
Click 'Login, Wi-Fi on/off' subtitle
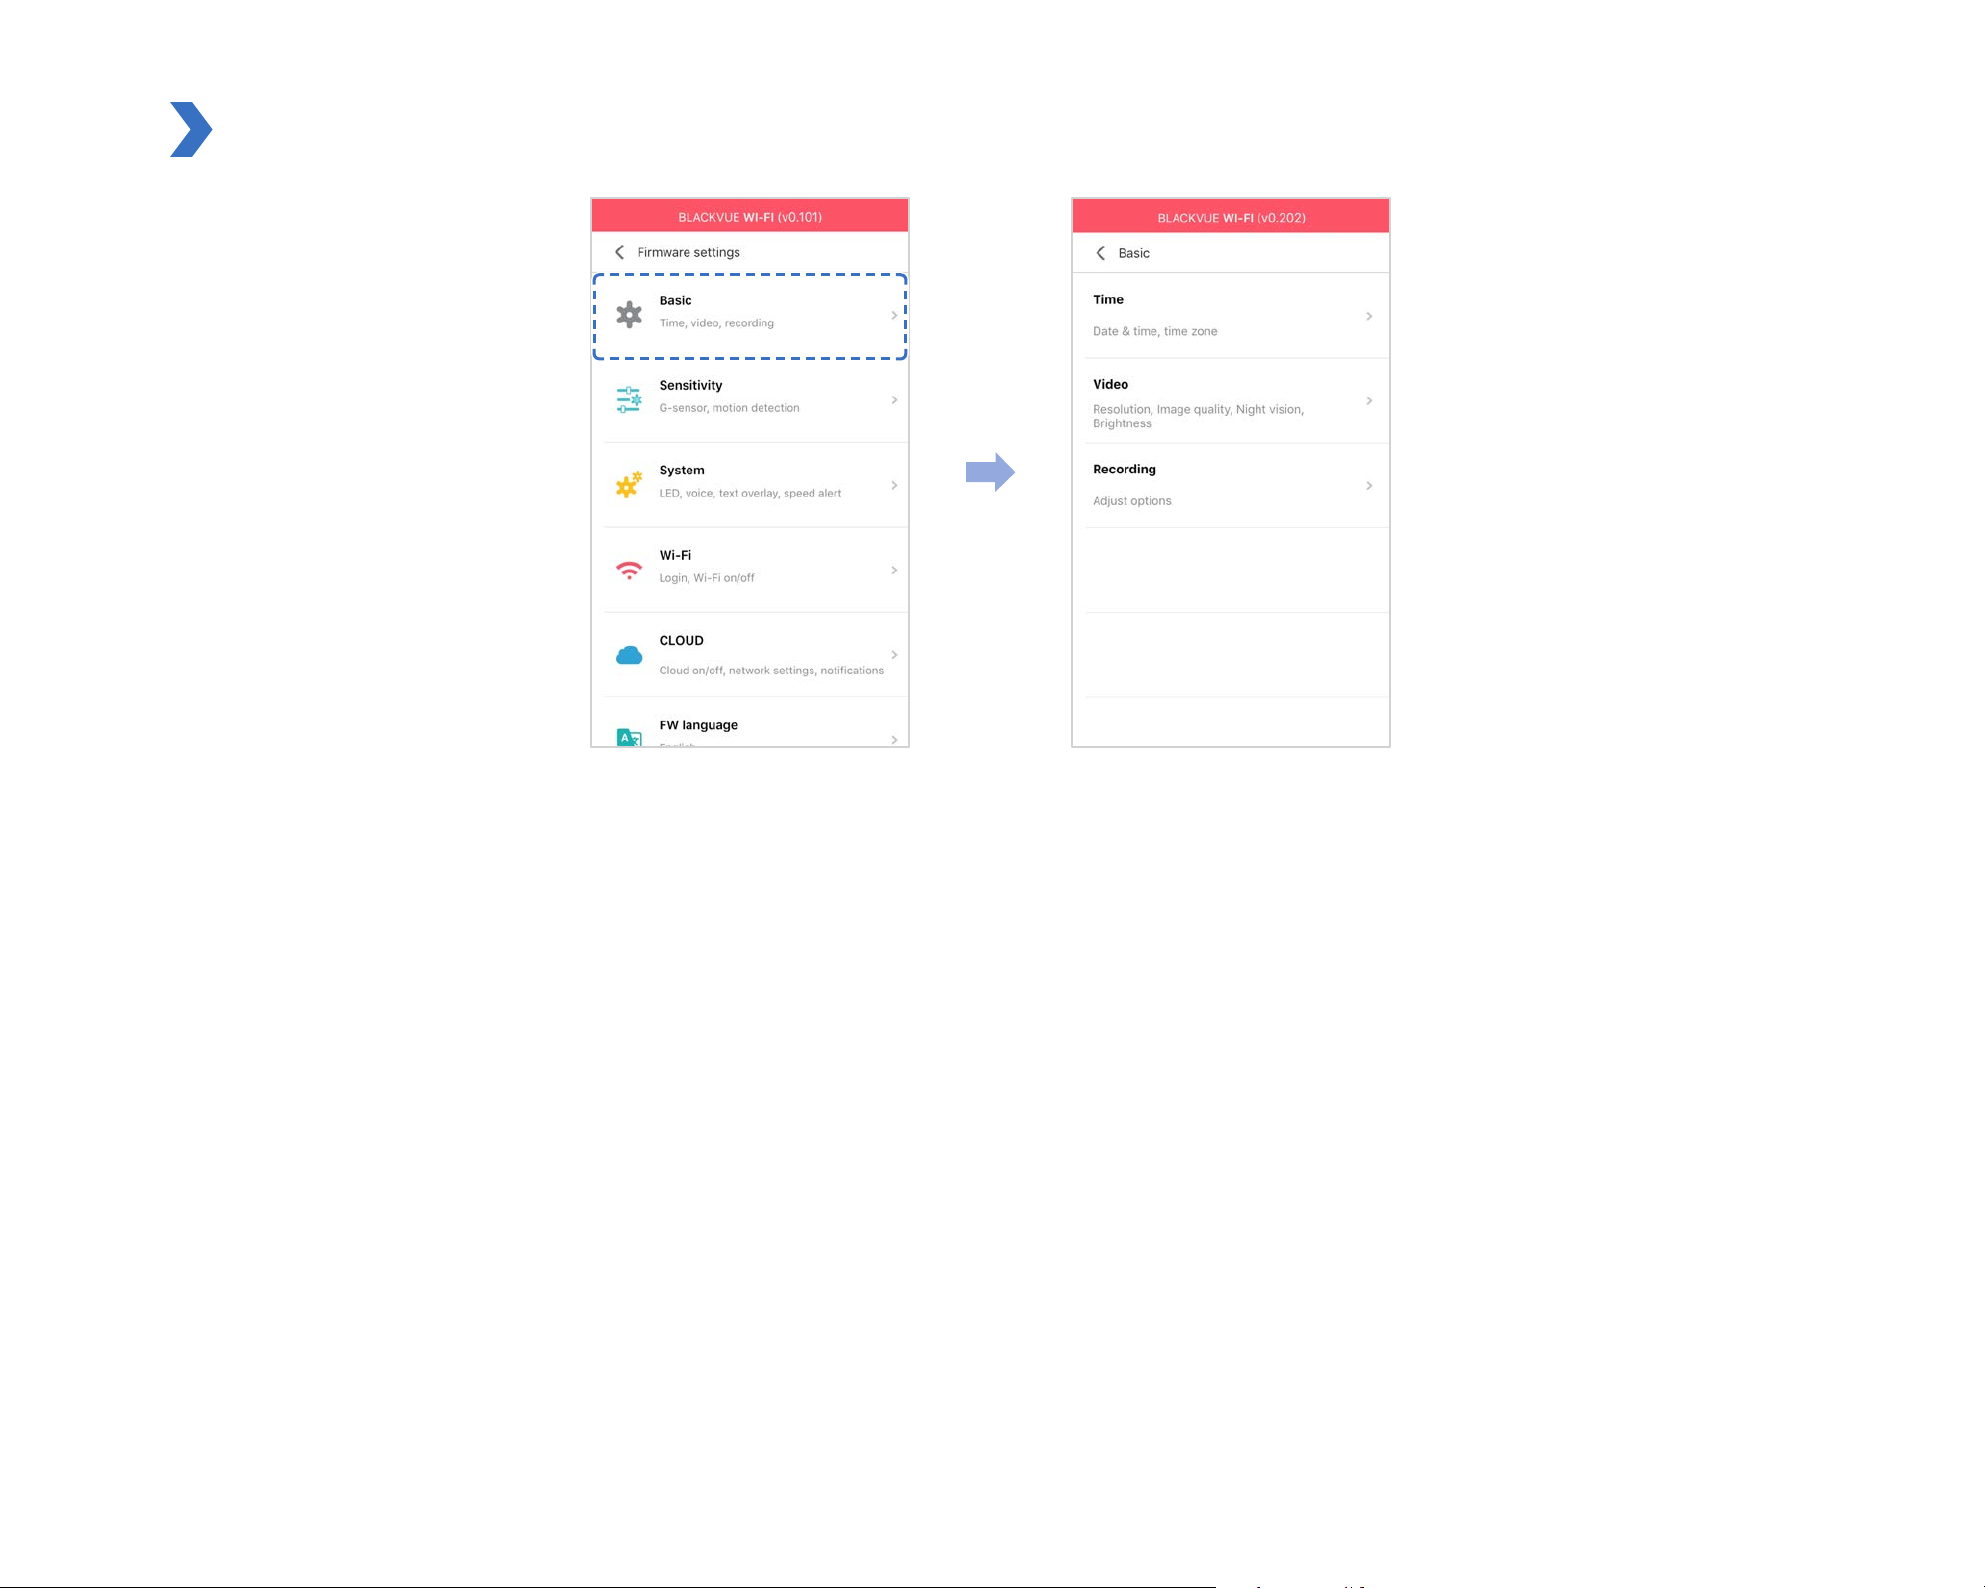pyautogui.click(x=707, y=578)
